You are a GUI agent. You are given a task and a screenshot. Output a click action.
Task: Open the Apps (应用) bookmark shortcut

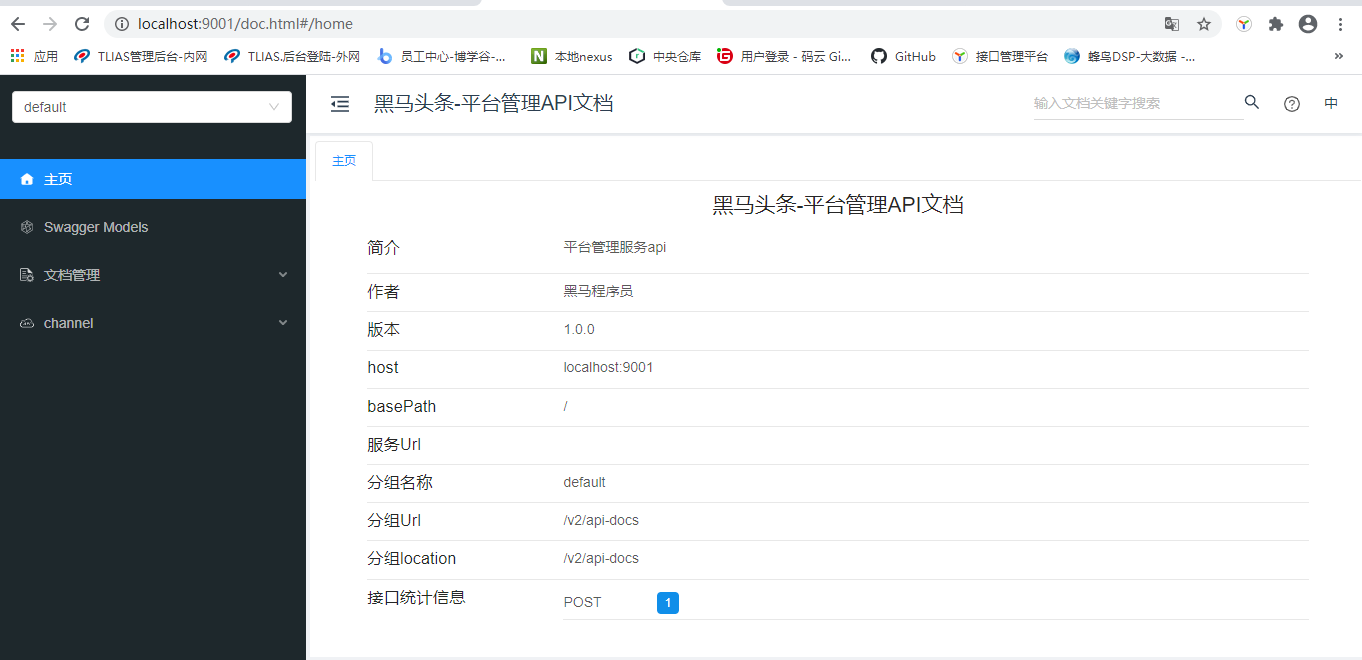(x=34, y=57)
